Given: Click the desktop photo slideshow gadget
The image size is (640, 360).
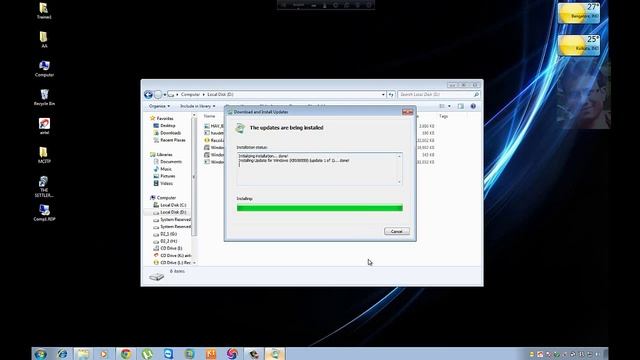Looking at the screenshot, I should coord(583,95).
